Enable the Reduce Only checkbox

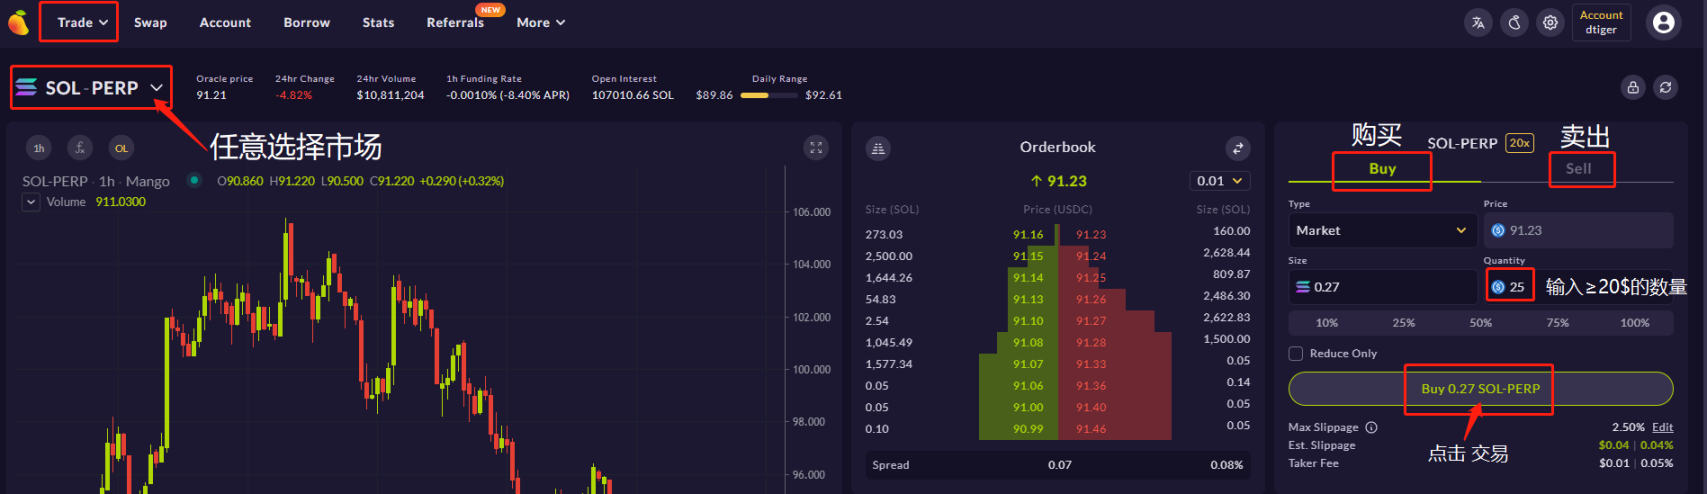point(1296,353)
